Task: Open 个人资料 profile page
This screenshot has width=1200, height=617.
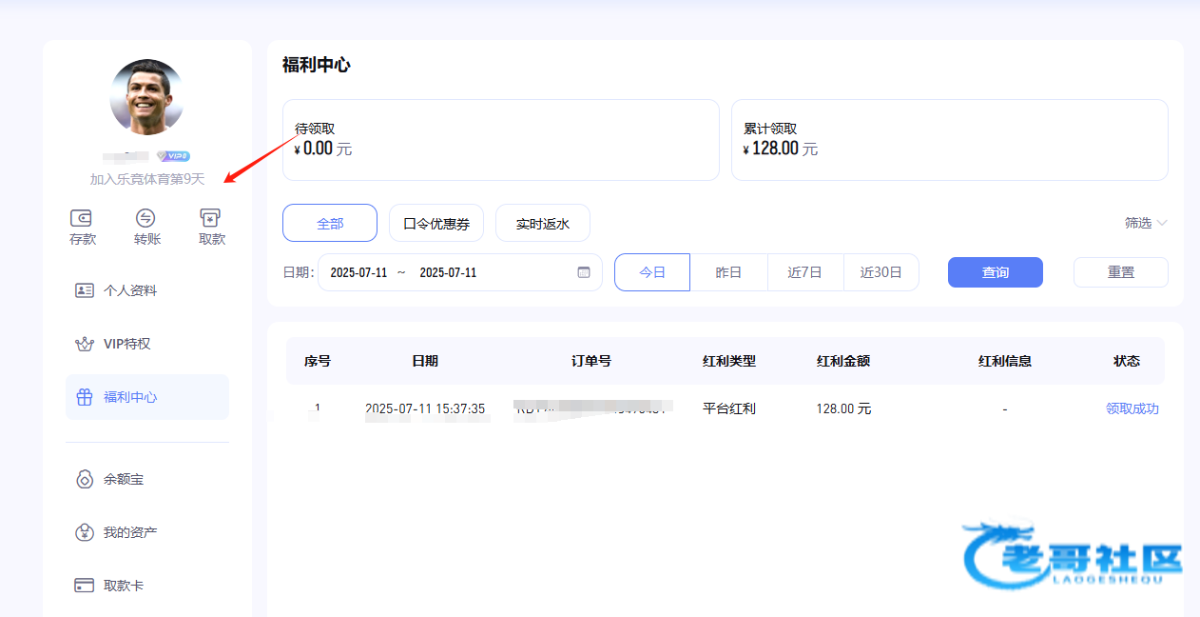Action: click(130, 291)
